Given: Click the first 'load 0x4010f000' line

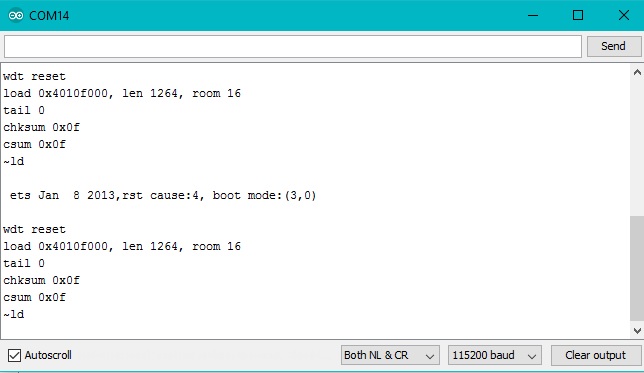Looking at the screenshot, I should 122,94.
